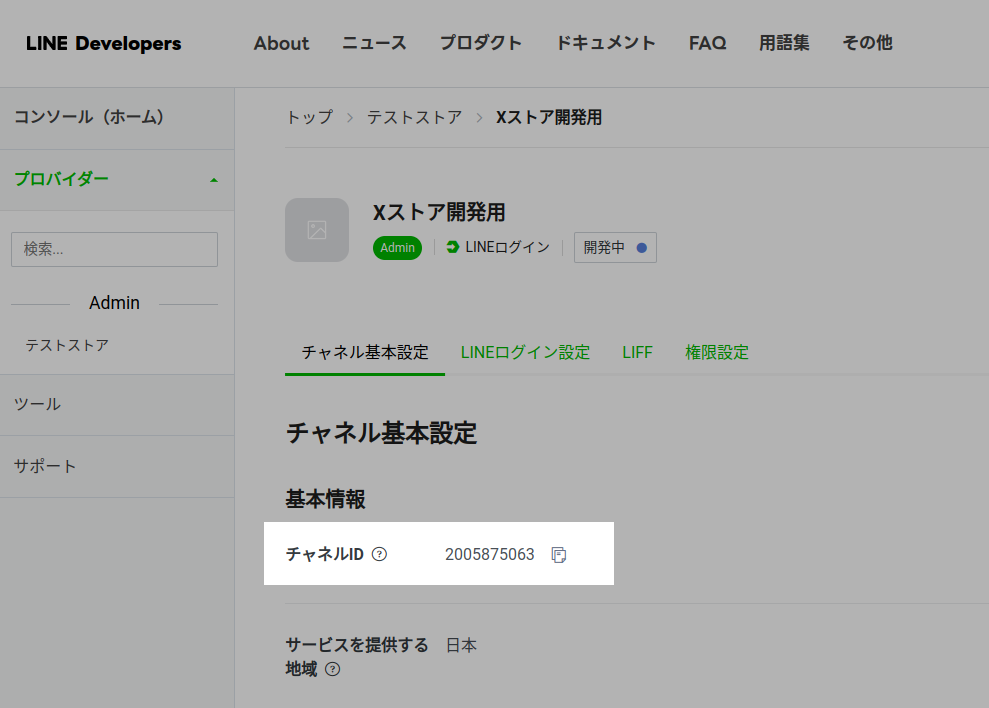Switch to the LINEログイン設定 tab
Image resolution: width=989 pixels, height=708 pixels.
click(525, 352)
